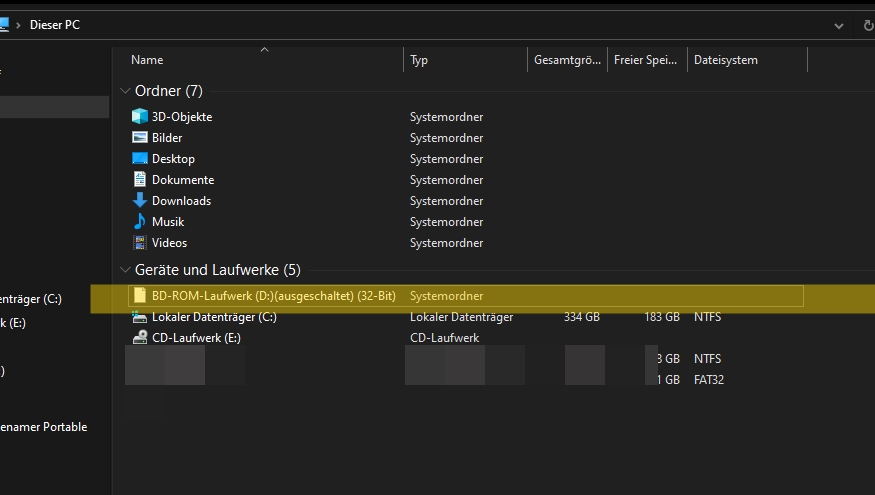Select the Musik folder name

click(x=168, y=222)
